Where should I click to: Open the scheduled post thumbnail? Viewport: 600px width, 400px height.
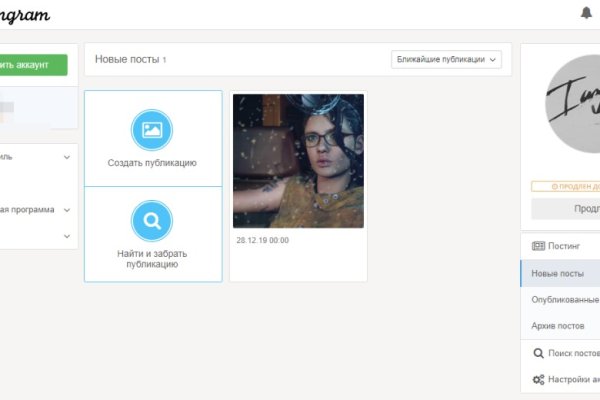298,162
